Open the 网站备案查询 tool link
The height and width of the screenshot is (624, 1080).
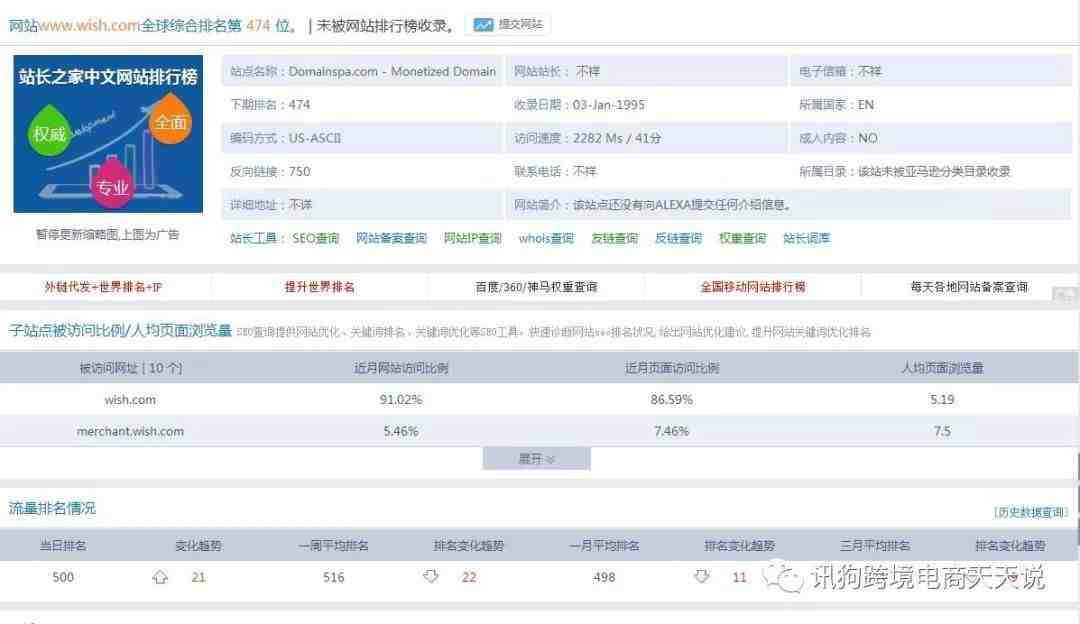coord(391,238)
